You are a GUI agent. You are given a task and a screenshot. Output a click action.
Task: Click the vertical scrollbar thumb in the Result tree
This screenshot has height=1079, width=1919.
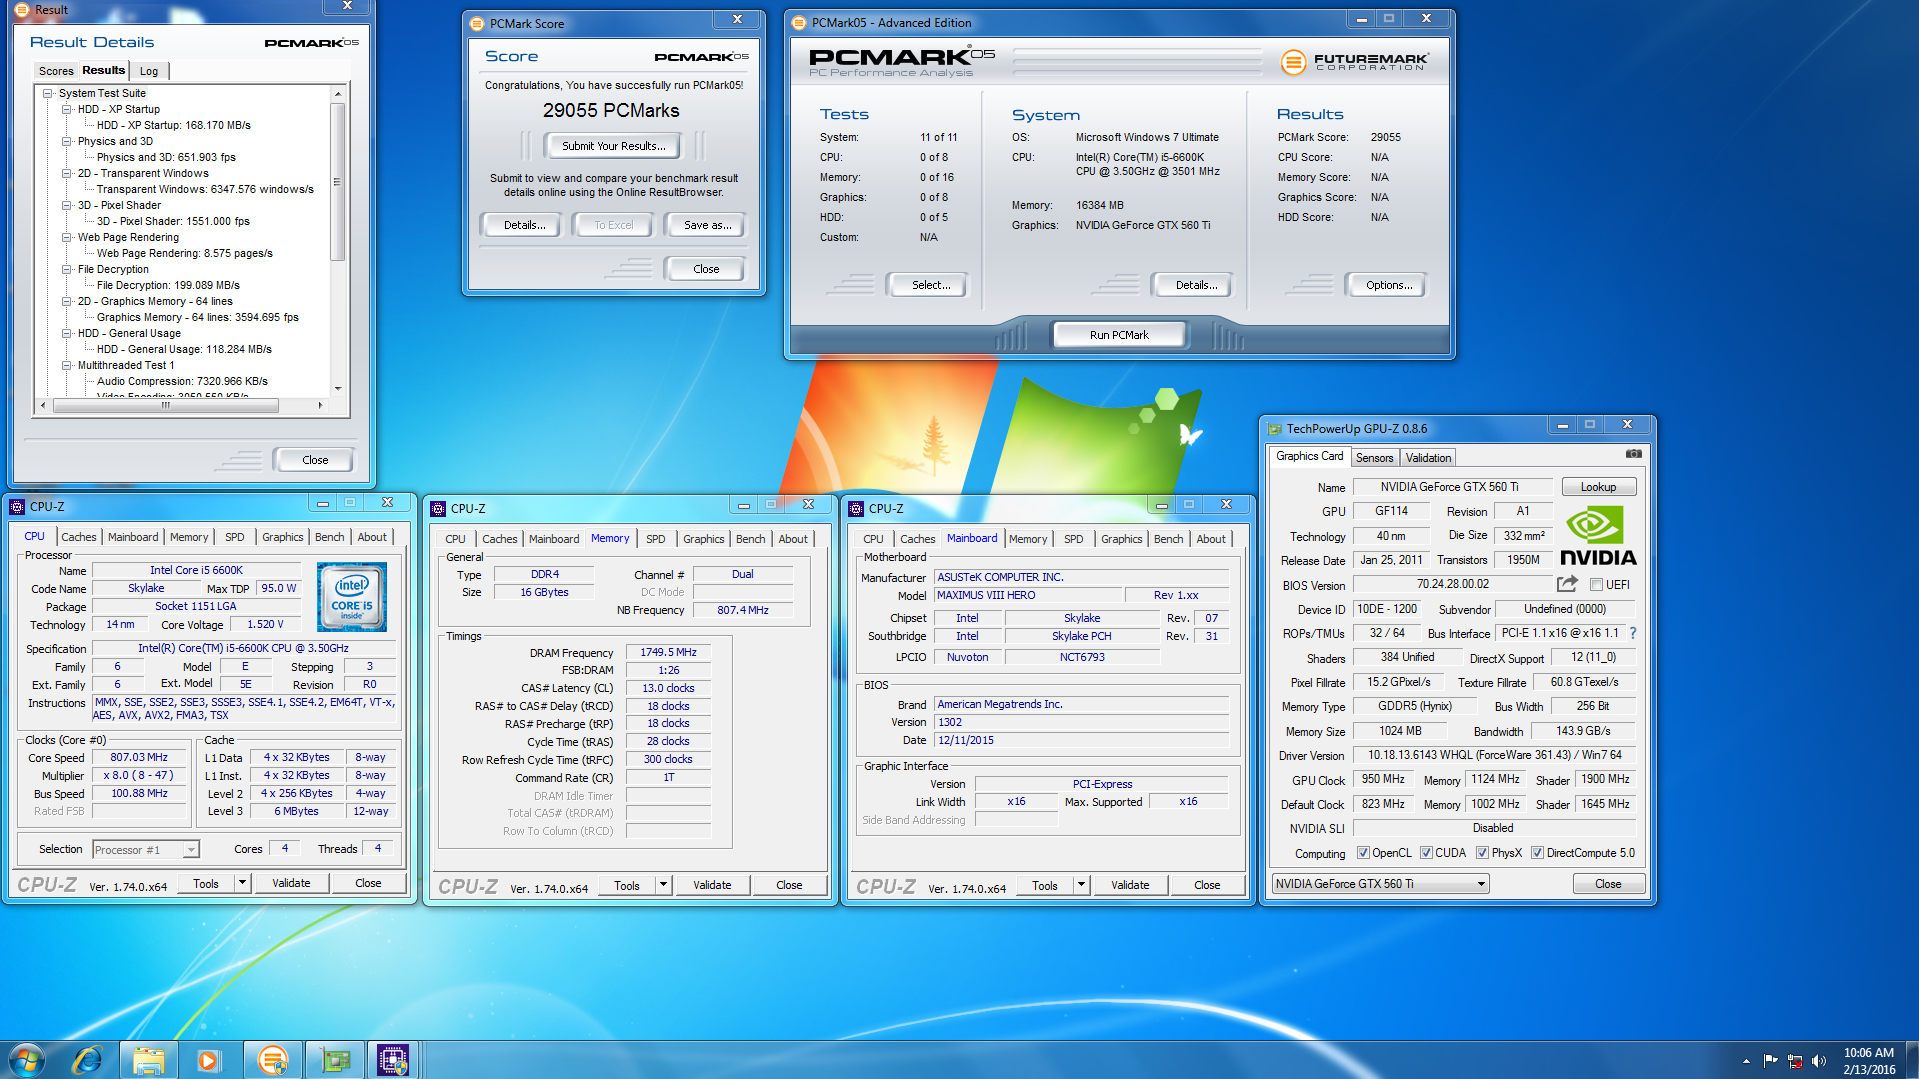pos(338,180)
